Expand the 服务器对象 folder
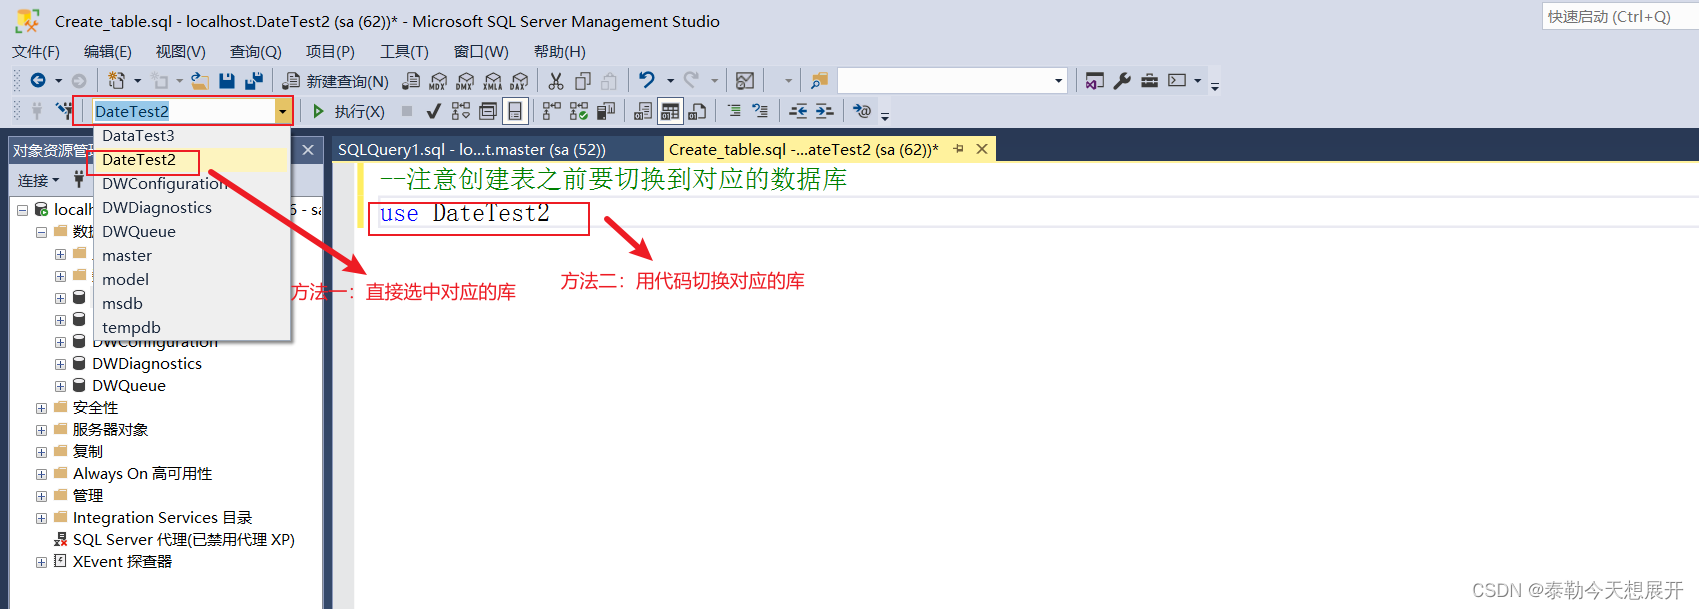The image size is (1699, 609). pos(41,430)
